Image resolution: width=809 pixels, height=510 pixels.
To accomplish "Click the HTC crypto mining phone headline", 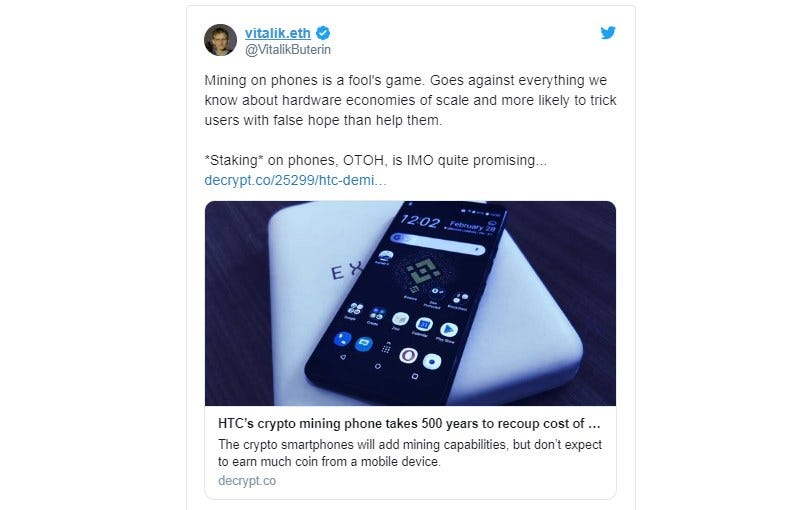I will [409, 424].
